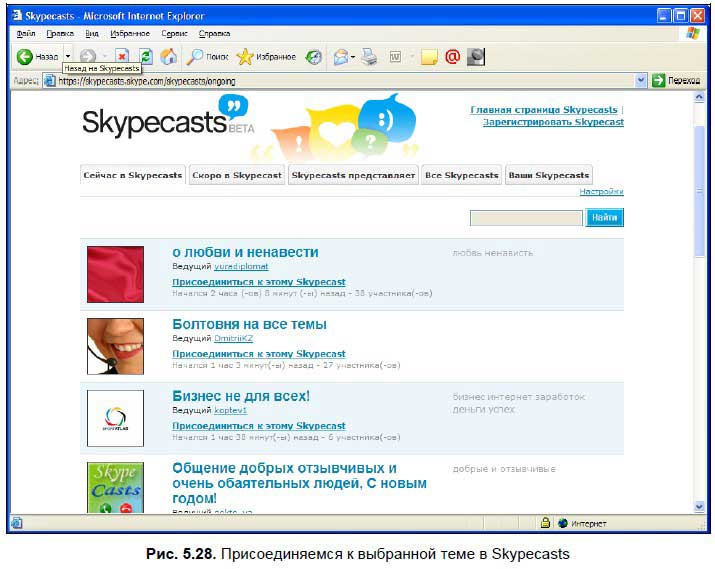Switch to the Скоро в Skypecast tab

tap(236, 175)
